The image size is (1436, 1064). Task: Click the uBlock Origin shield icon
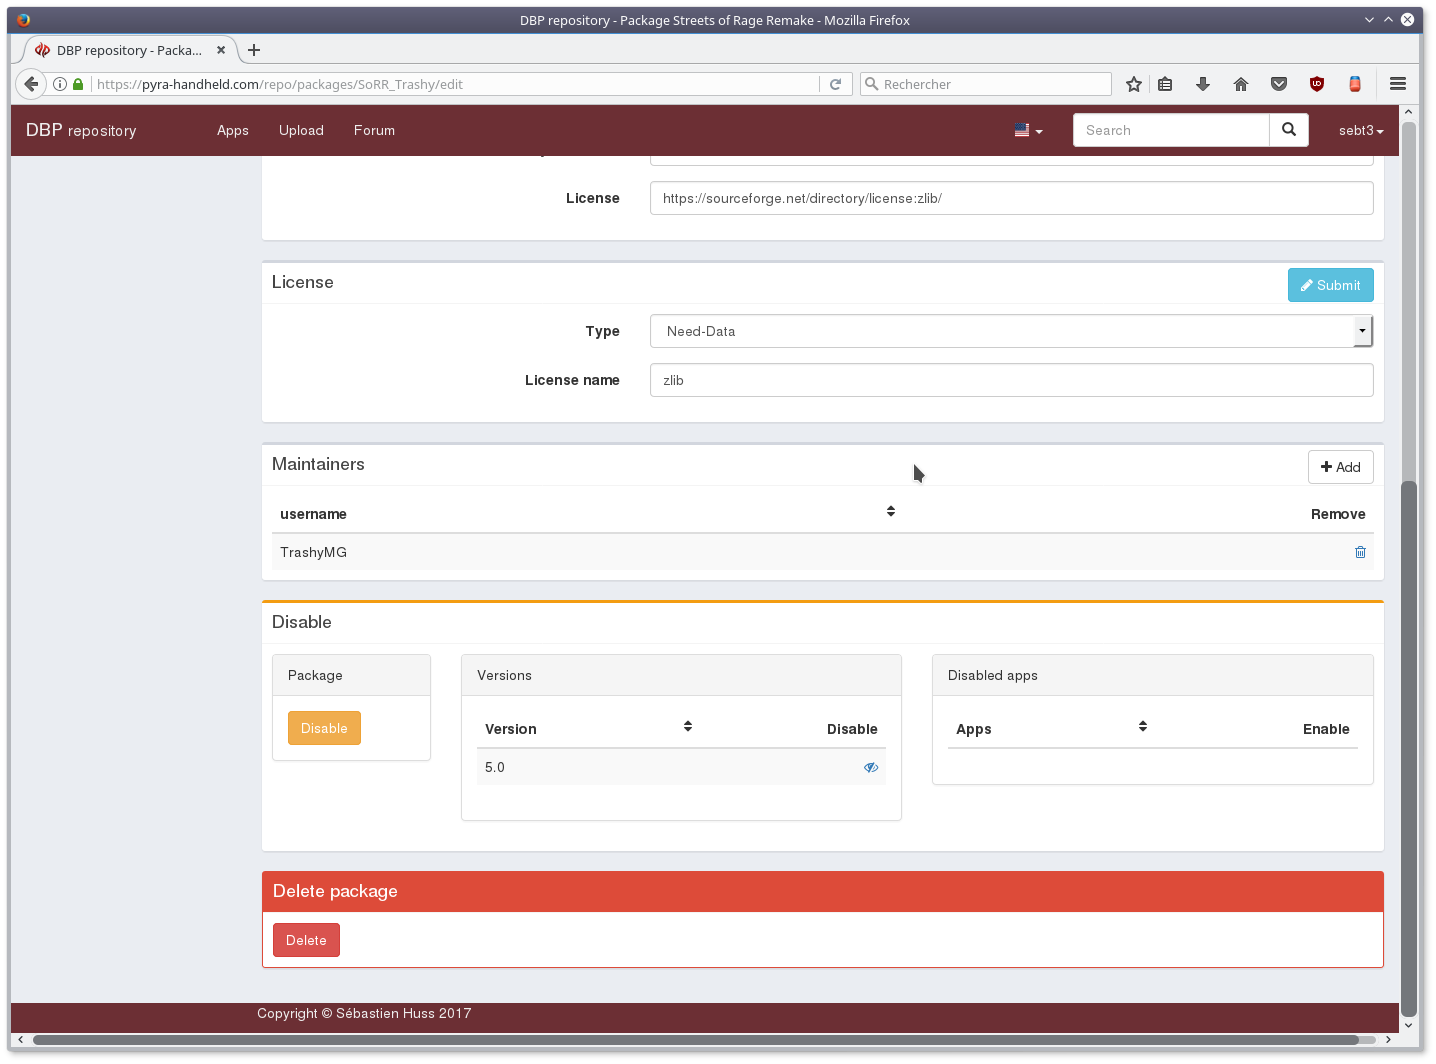coord(1317,85)
